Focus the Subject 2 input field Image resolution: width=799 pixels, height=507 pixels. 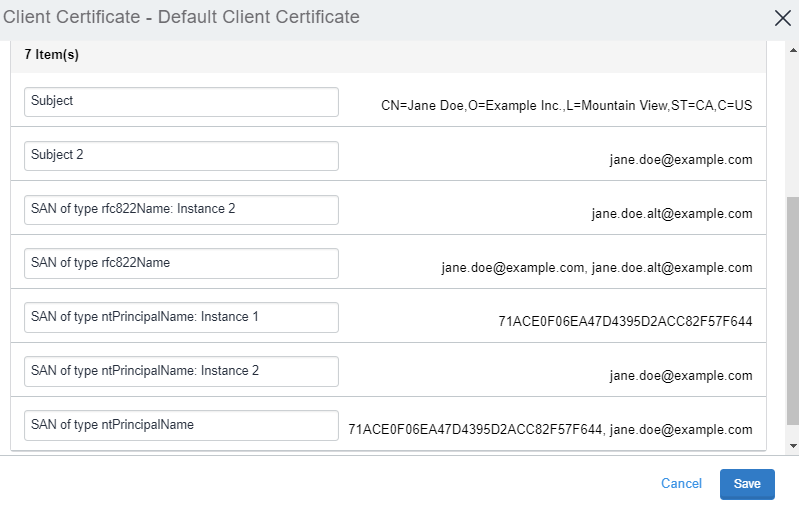click(181, 155)
